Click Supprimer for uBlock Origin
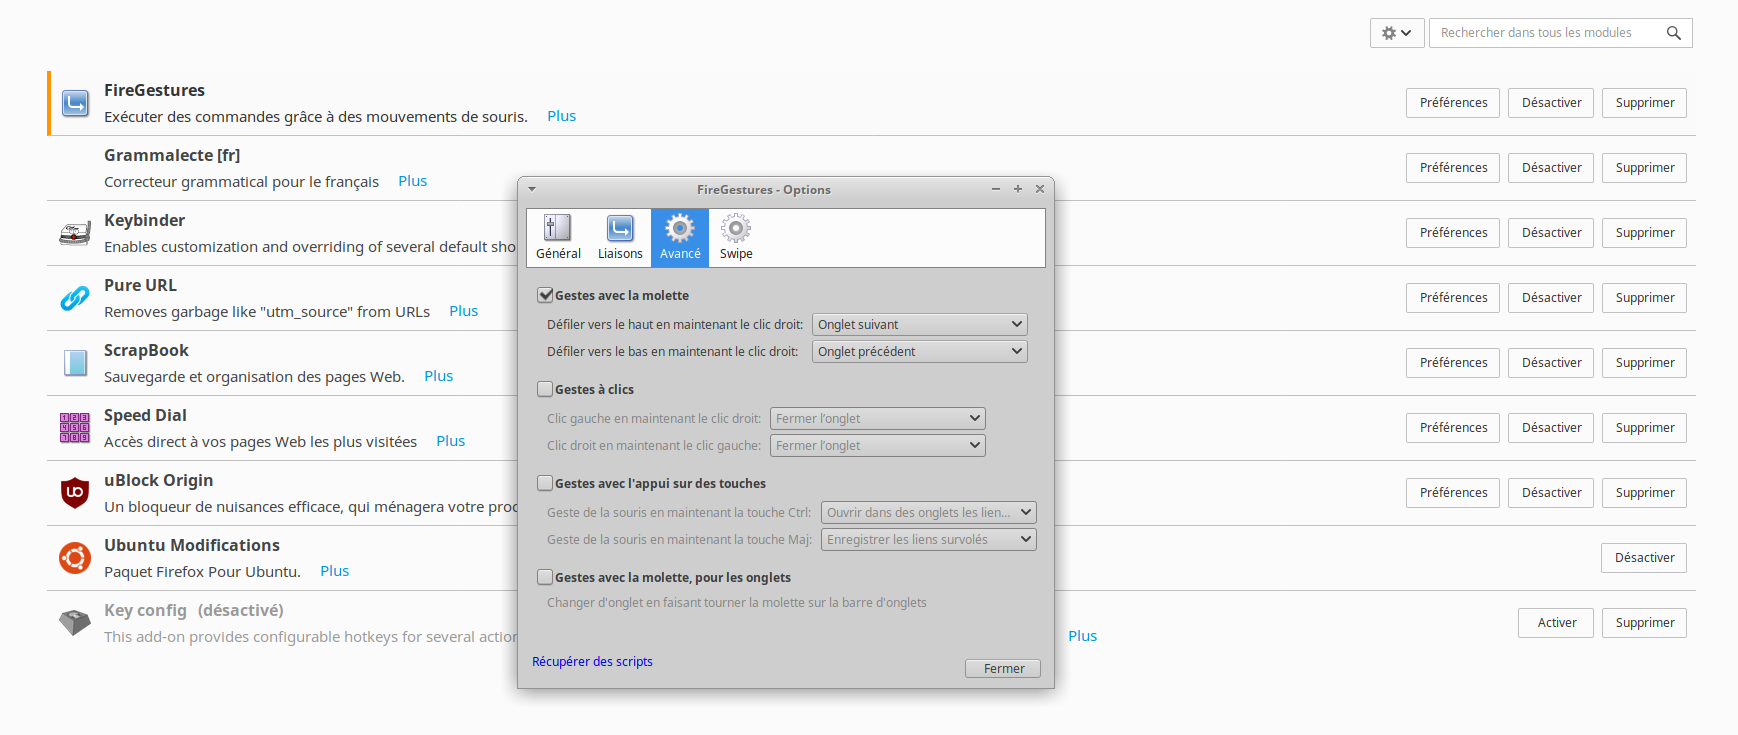This screenshot has width=1738, height=735. [1644, 493]
